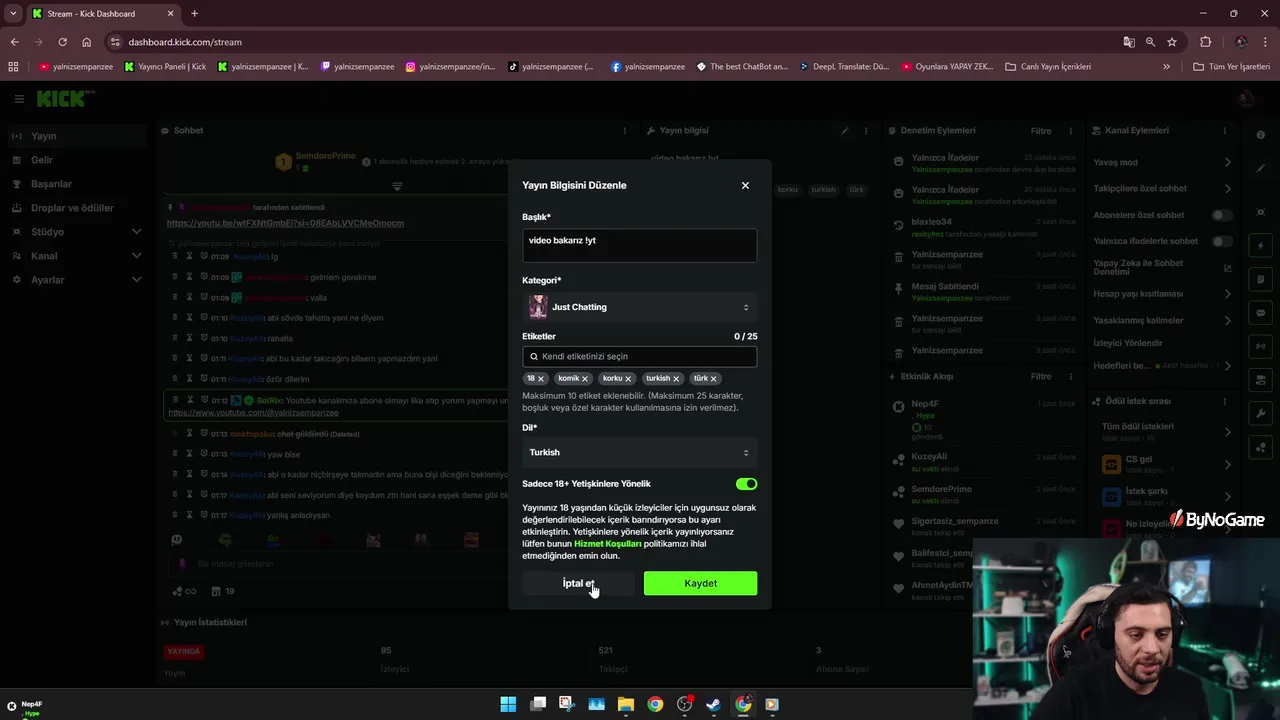
Task: Open the Ödül istek sırası three-dot menu
Action: tap(1224, 401)
